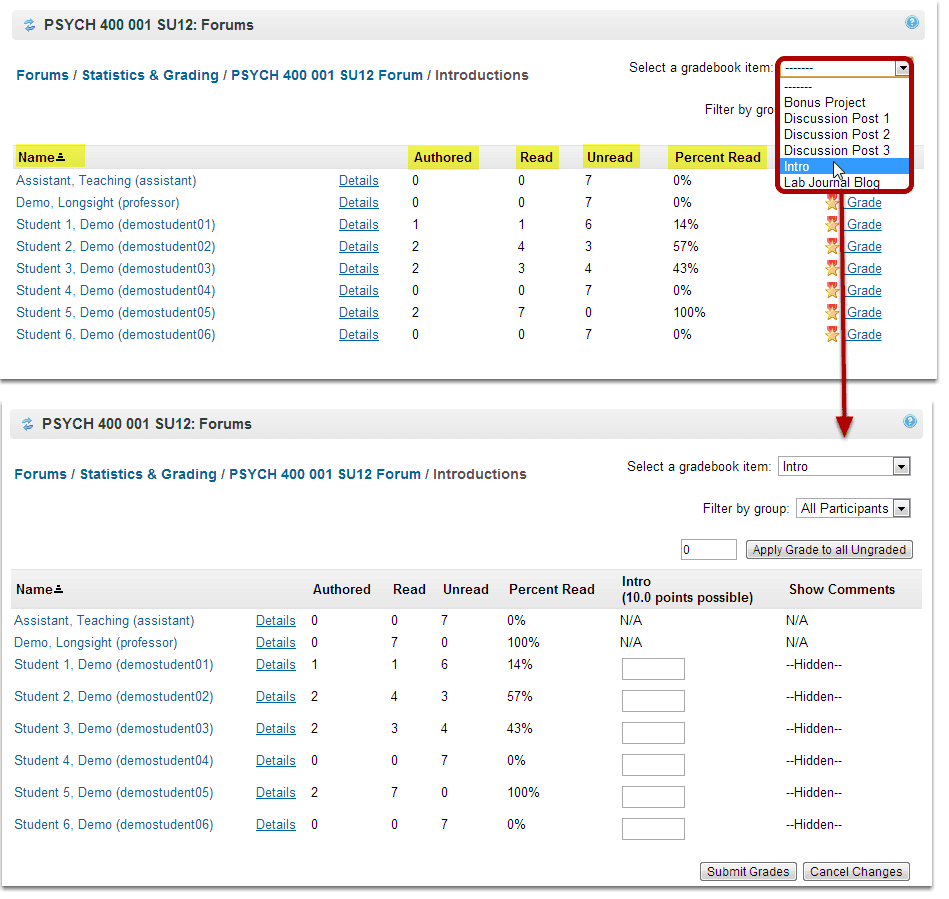Select Discussion Post 1 in gradebook list
The height and width of the screenshot is (899, 949).
point(836,119)
